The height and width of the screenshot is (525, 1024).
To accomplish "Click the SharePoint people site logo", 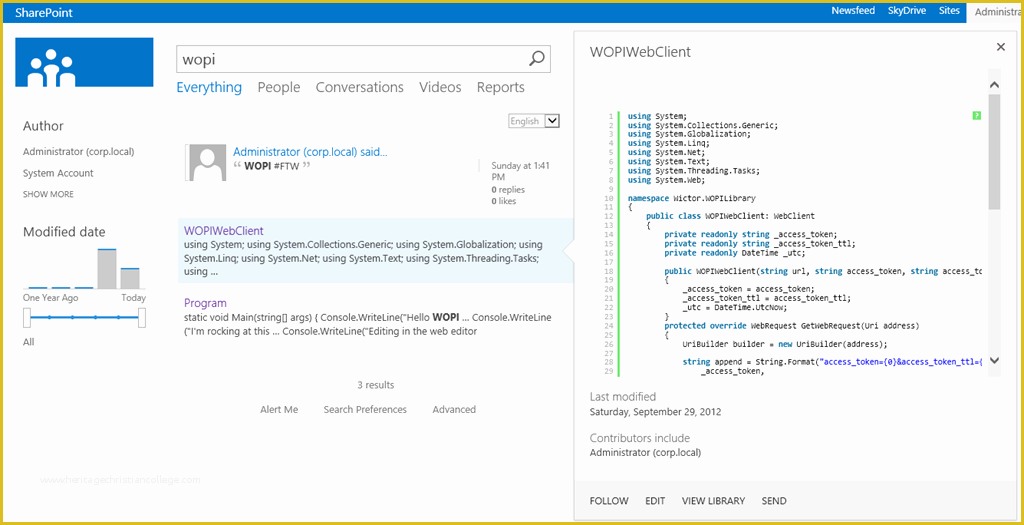I will [x=84, y=62].
